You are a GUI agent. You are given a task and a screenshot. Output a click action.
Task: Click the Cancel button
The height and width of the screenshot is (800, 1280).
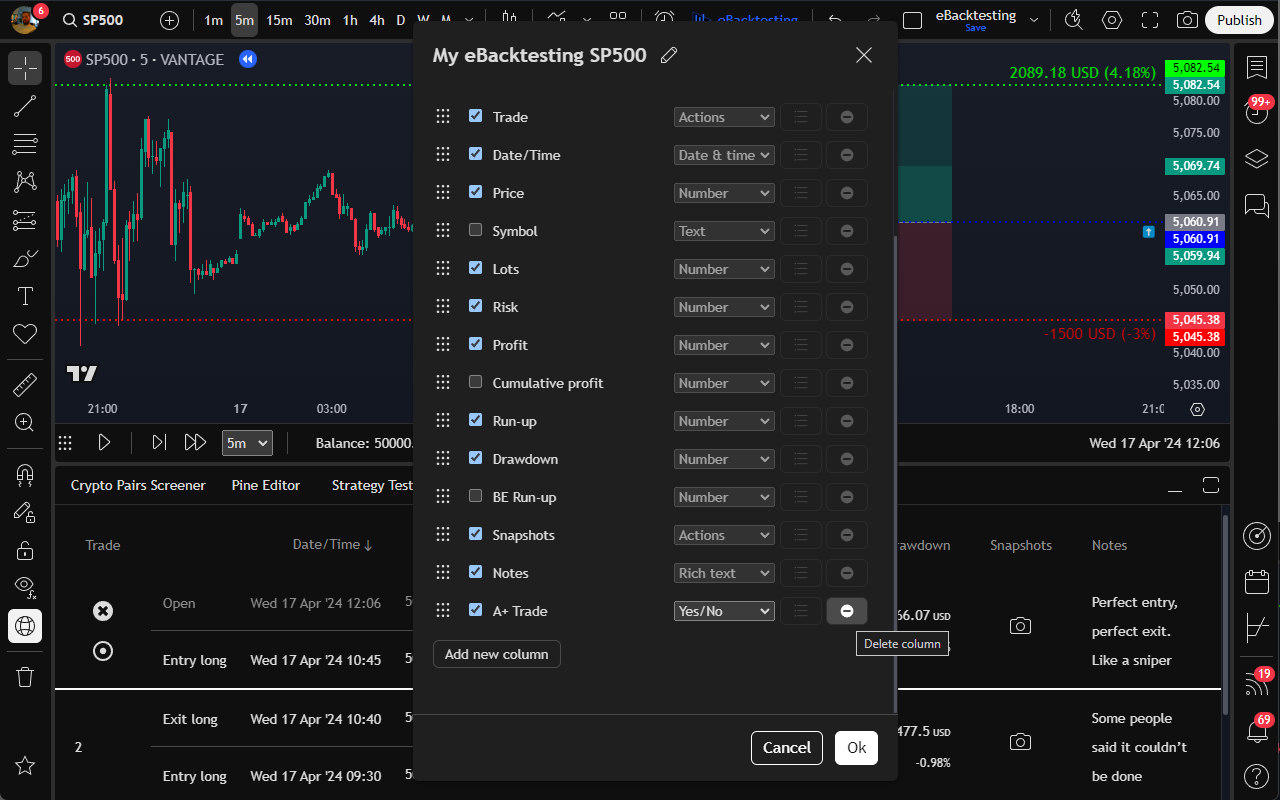(787, 748)
